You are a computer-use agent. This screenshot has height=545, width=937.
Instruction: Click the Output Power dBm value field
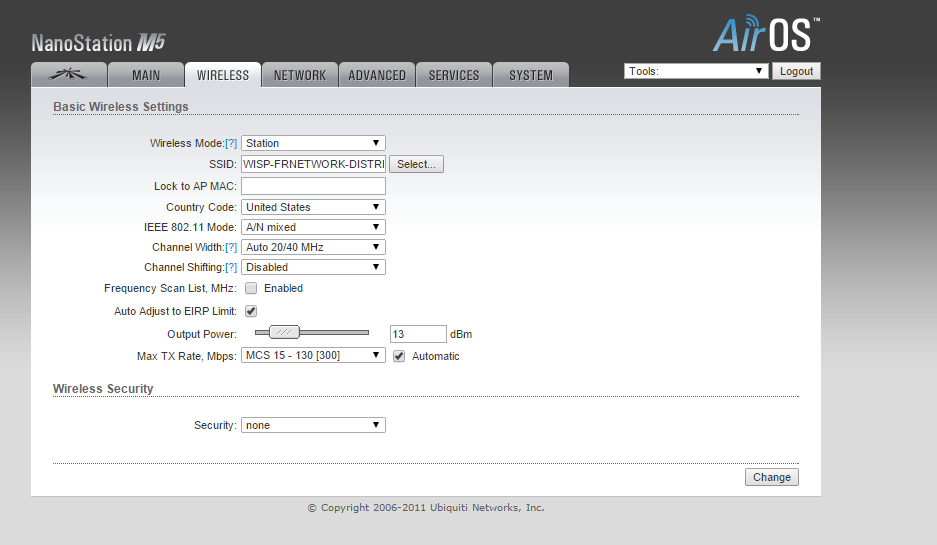pyautogui.click(x=418, y=334)
